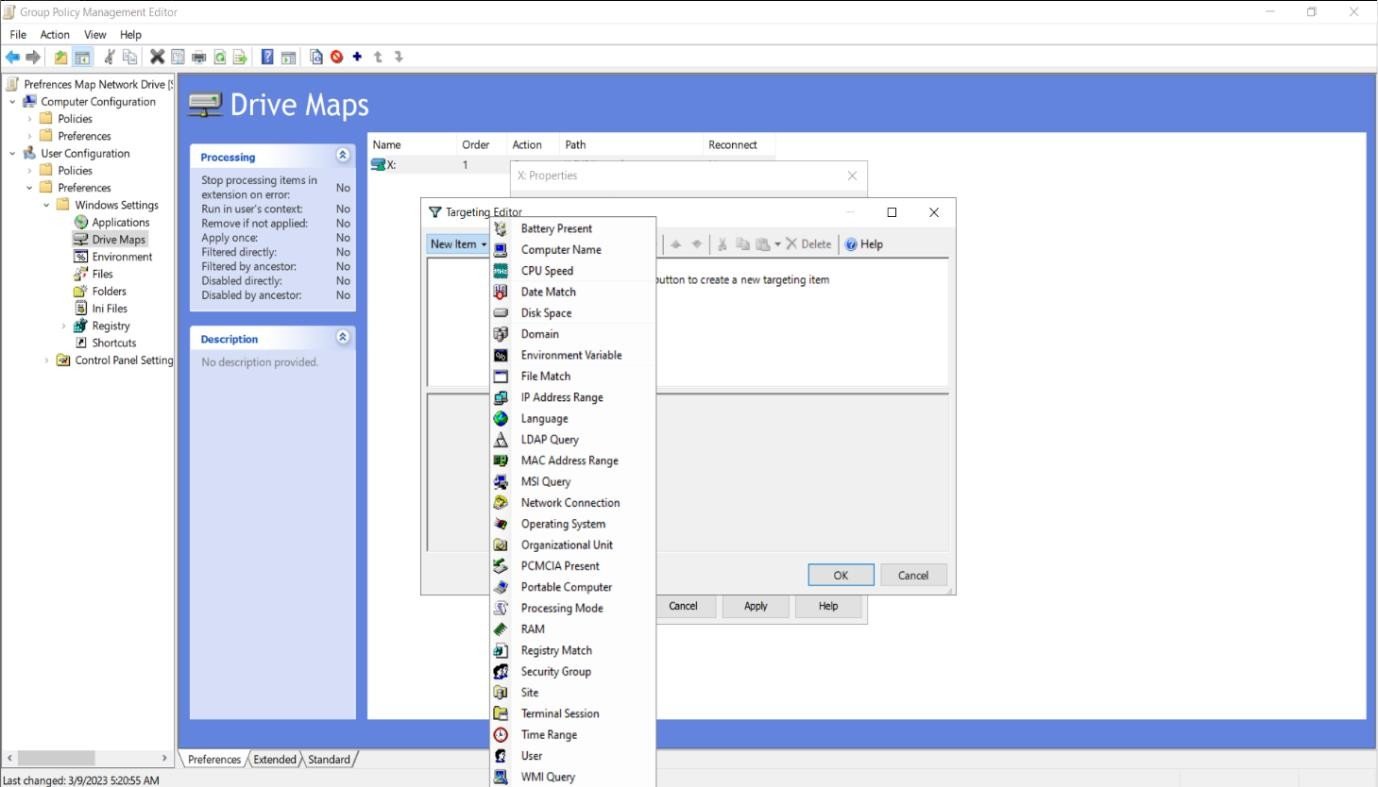
Task: Click the Up one level folder icon
Action: pos(61,57)
